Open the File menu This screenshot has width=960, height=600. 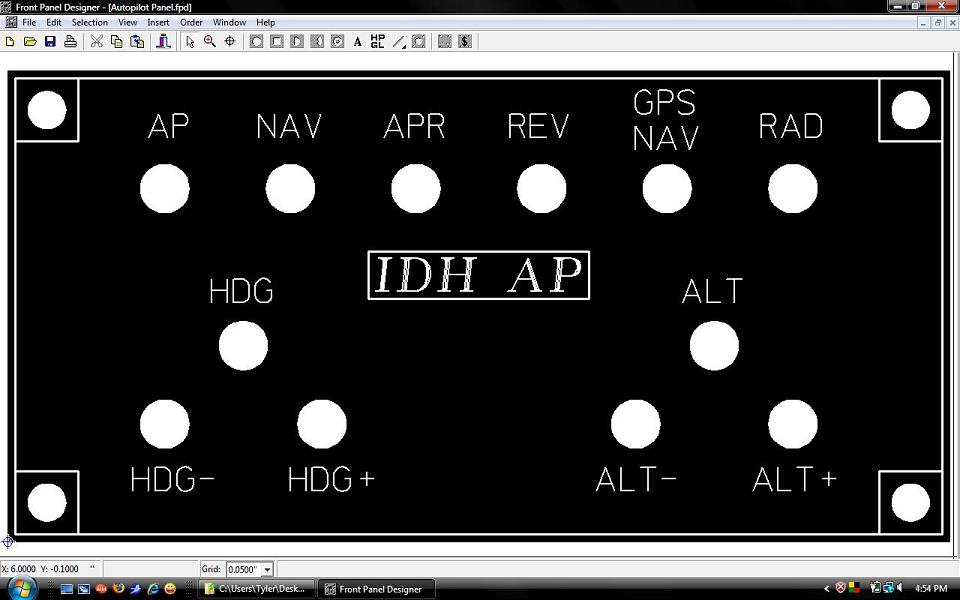pyautogui.click(x=29, y=23)
